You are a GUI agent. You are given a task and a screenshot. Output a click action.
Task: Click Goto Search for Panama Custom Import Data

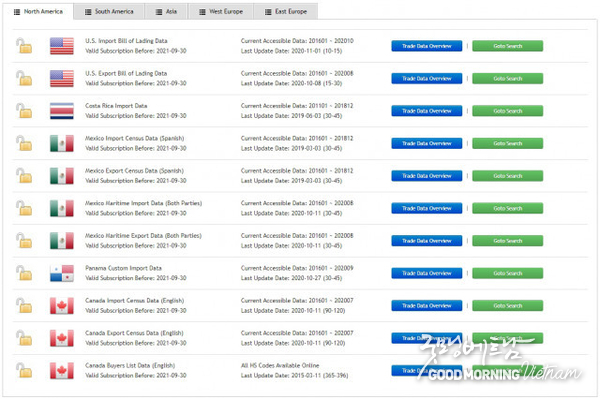[x=507, y=273]
